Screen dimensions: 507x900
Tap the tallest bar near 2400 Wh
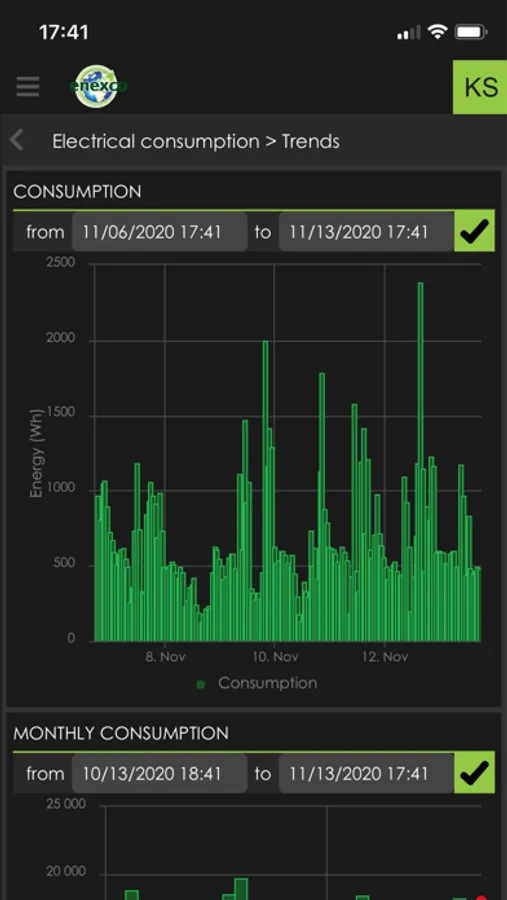tap(421, 461)
